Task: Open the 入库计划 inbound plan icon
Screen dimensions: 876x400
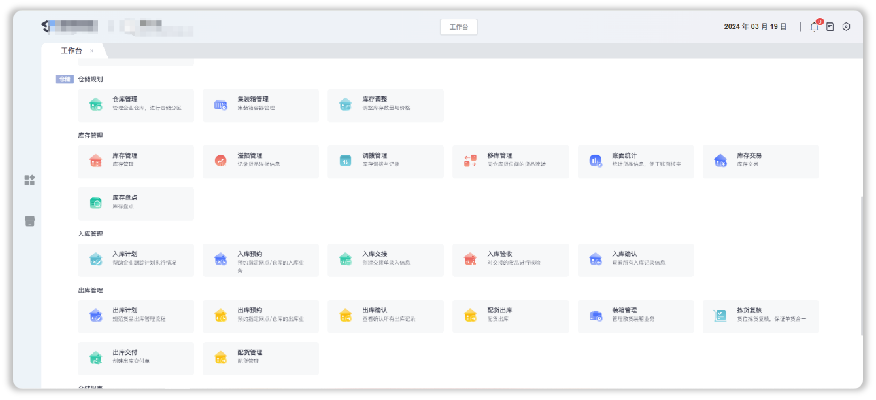Action: point(95,259)
